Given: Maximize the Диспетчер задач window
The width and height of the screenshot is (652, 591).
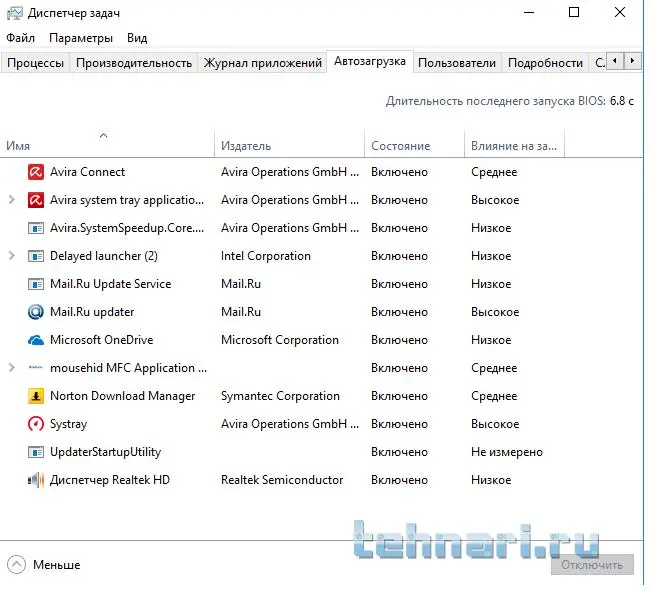Looking at the screenshot, I should pos(574,12).
